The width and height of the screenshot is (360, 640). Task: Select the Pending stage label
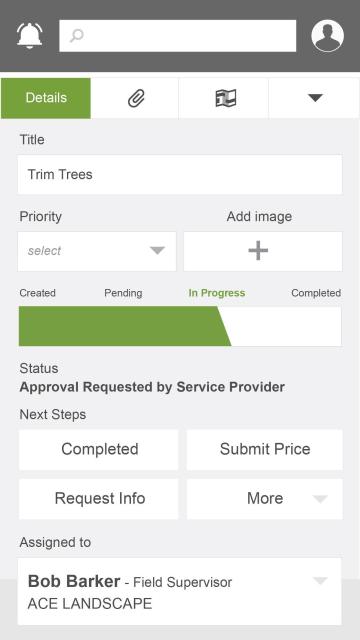tap(123, 293)
